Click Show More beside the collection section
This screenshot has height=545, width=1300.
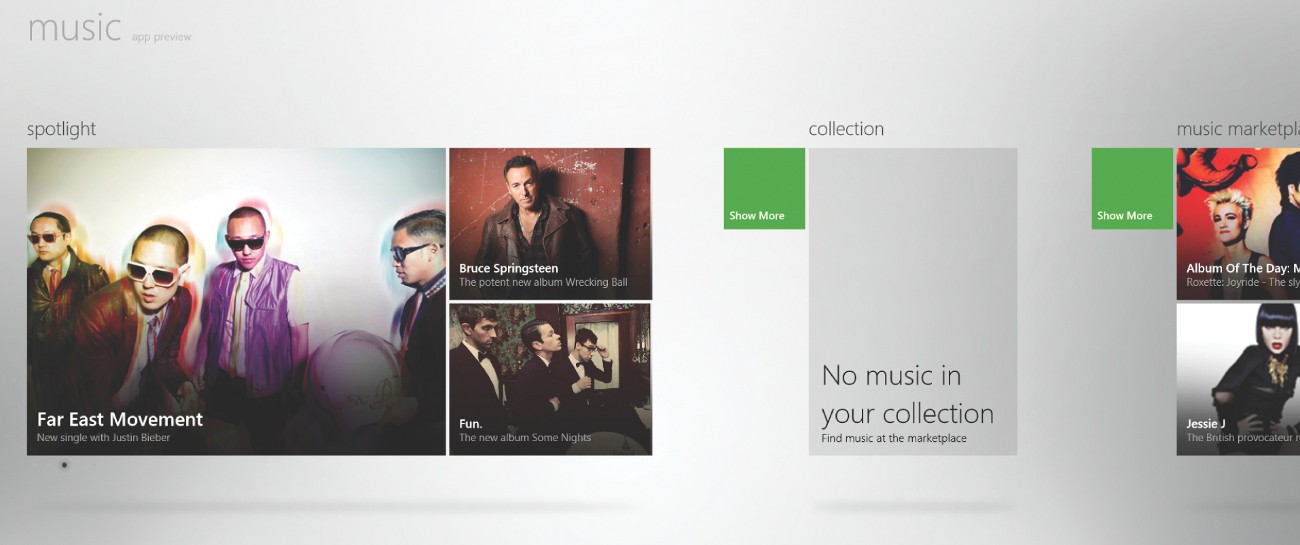764,189
